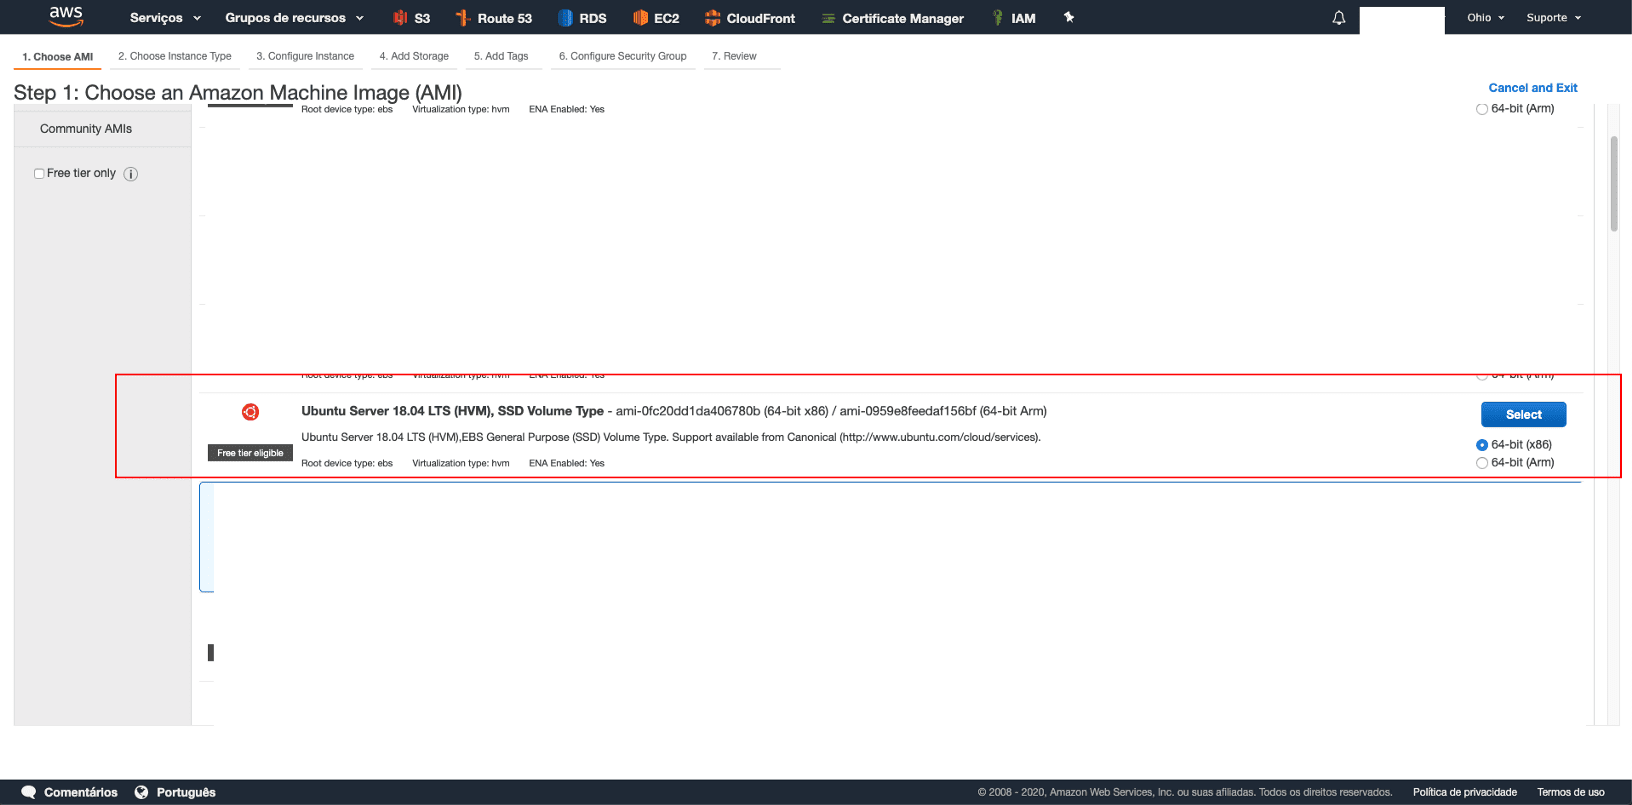Enable the Free tier only checkbox

click(39, 174)
